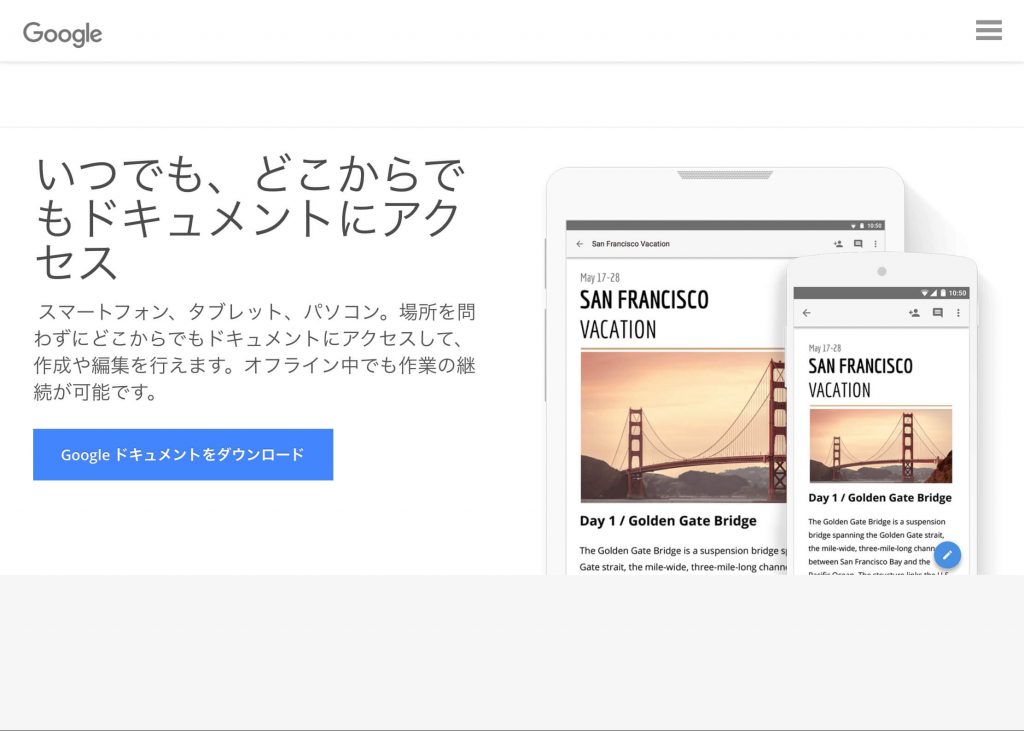The width and height of the screenshot is (1024, 731).
Task: Open the comment icon in phone mockup
Action: pos(937,313)
